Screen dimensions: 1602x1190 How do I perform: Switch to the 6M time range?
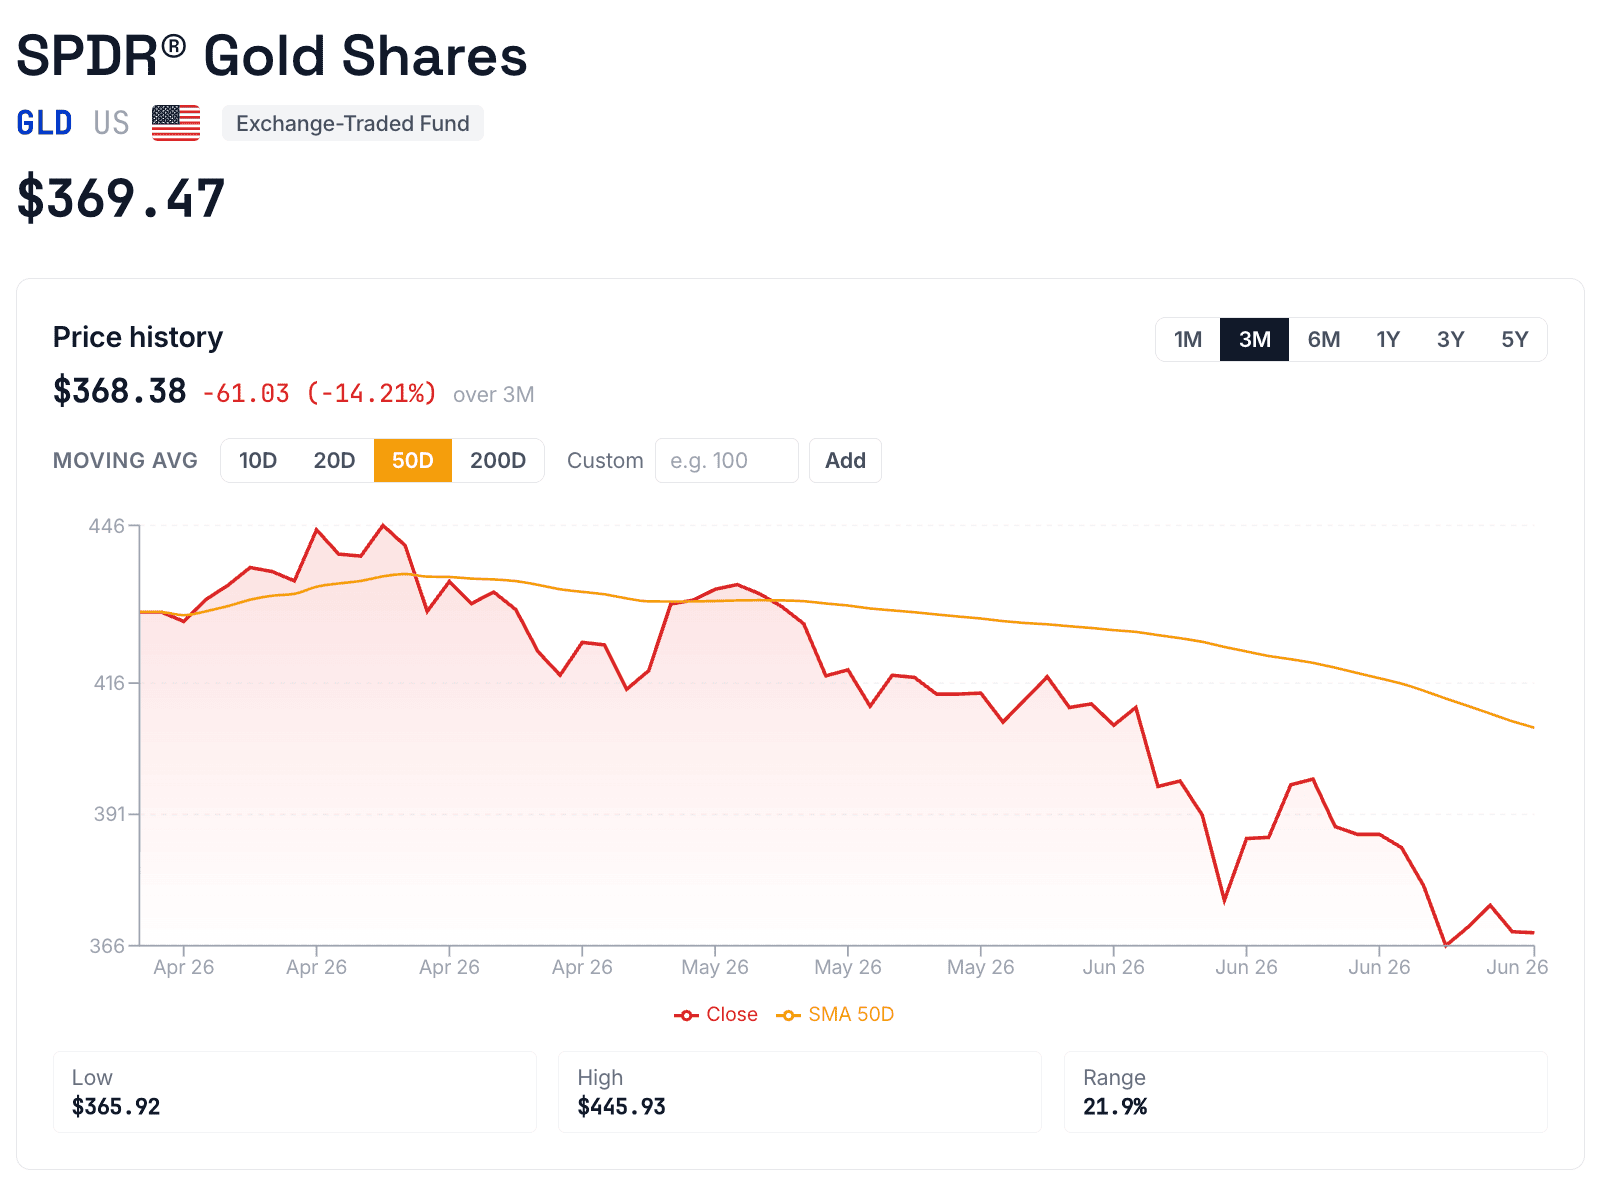pos(1323,339)
